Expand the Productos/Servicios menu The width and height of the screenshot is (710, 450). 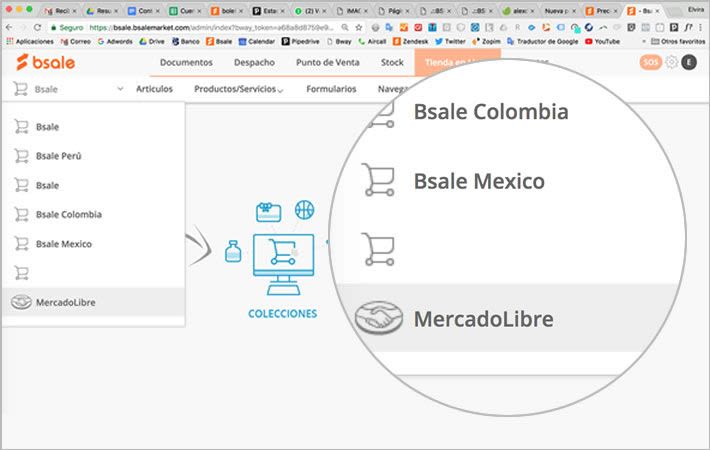(x=238, y=89)
